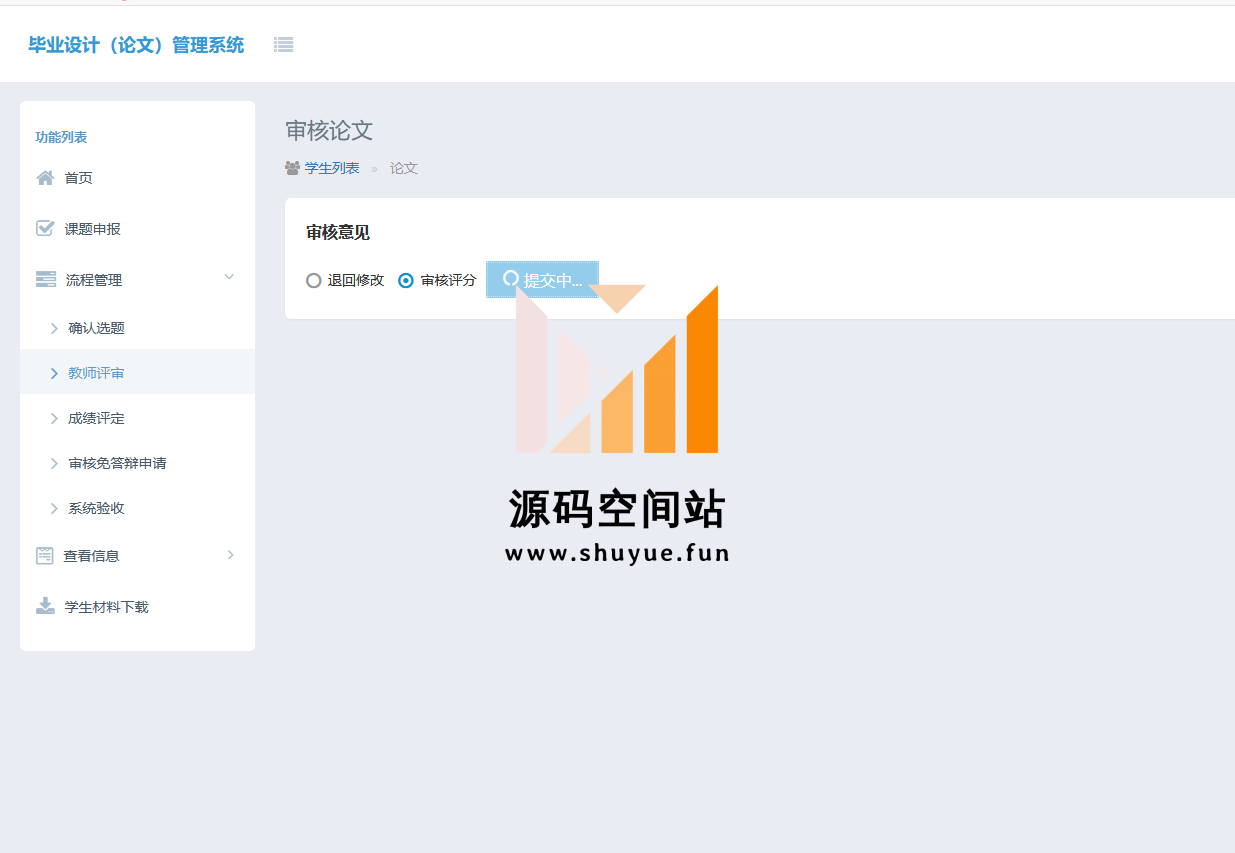1235x853 pixels.
Task: Select the 退回修改 radio button
Action: [x=314, y=281]
